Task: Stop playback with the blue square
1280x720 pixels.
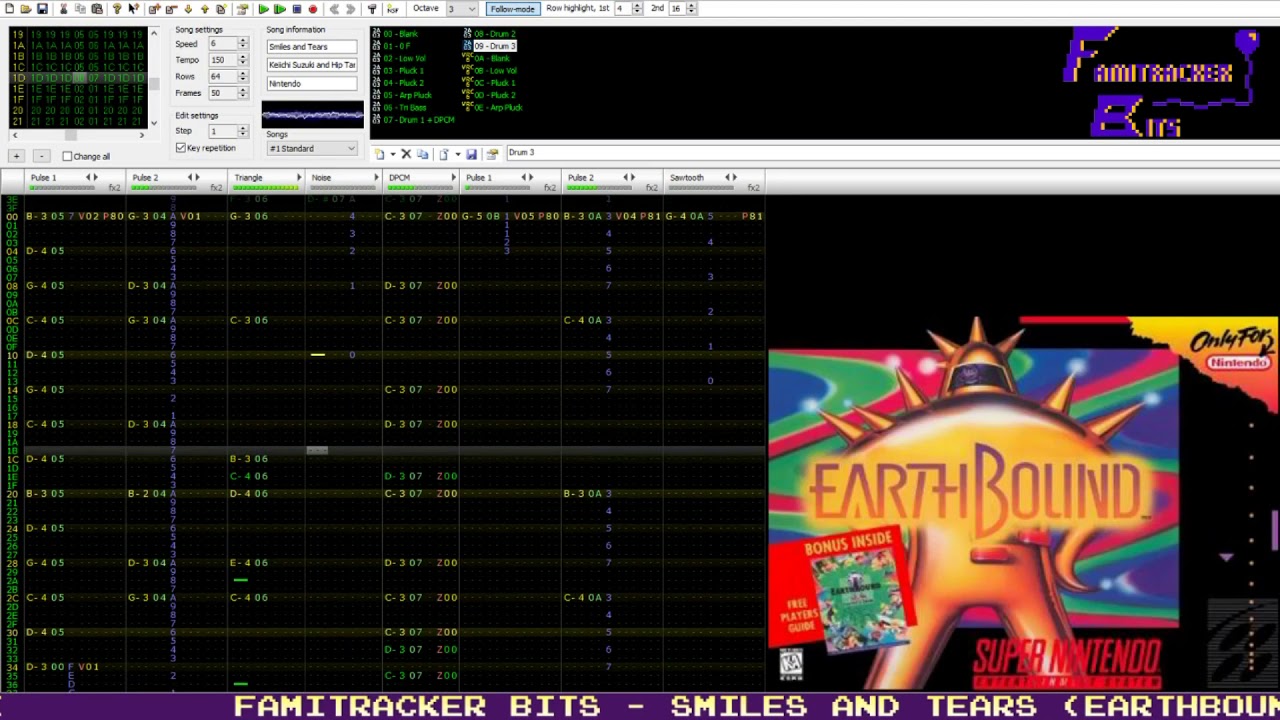Action: pos(297,9)
